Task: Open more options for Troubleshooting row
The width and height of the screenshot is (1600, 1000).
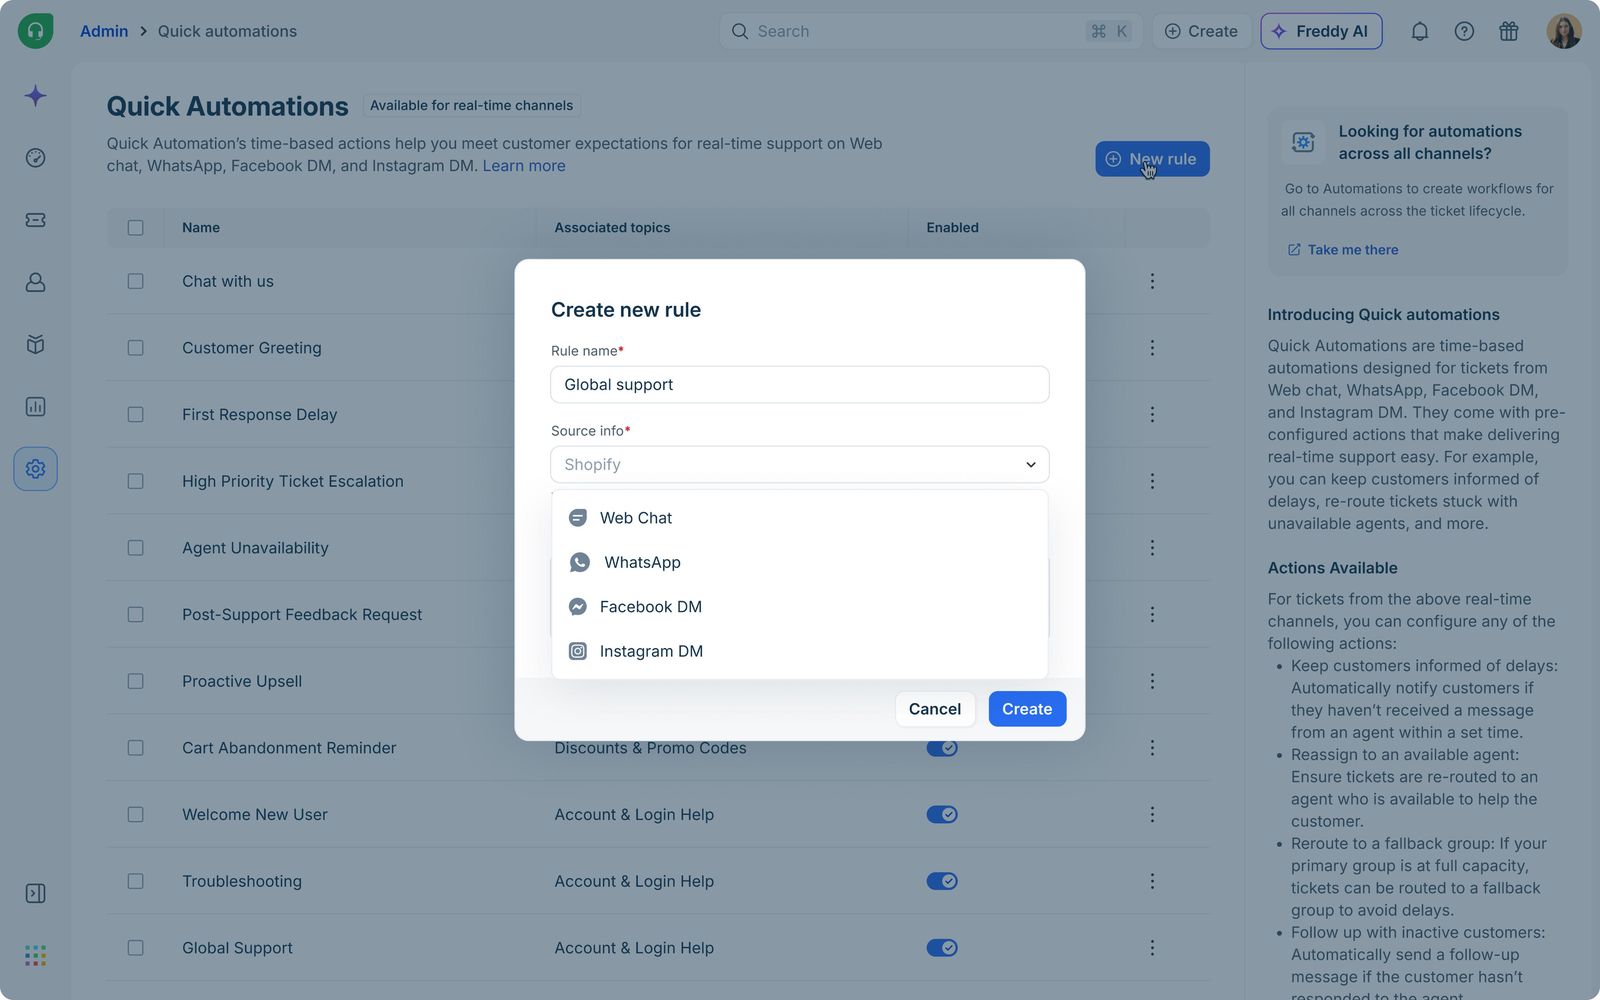Action: tap(1152, 881)
